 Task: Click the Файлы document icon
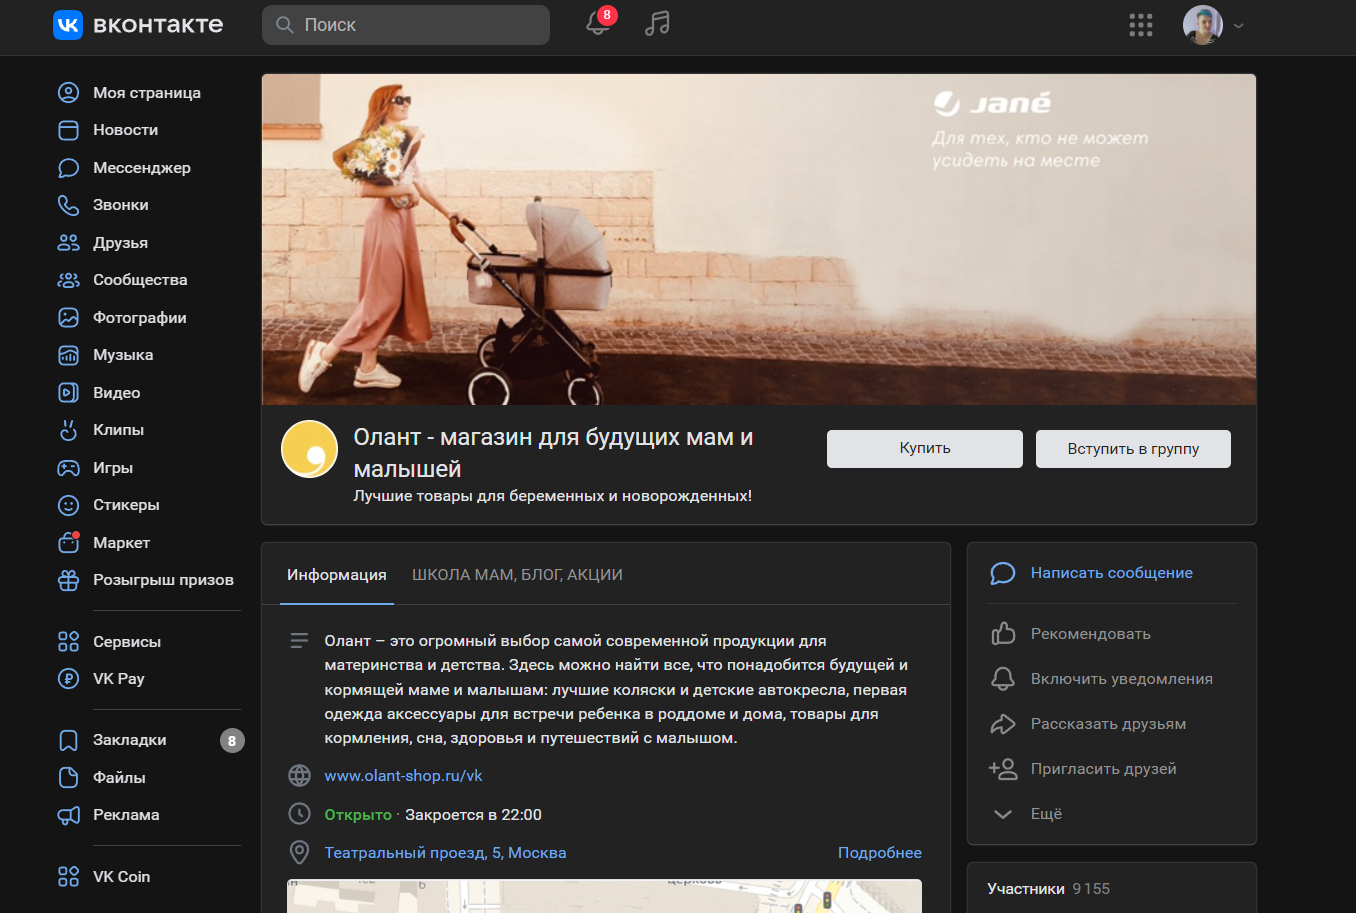point(68,778)
